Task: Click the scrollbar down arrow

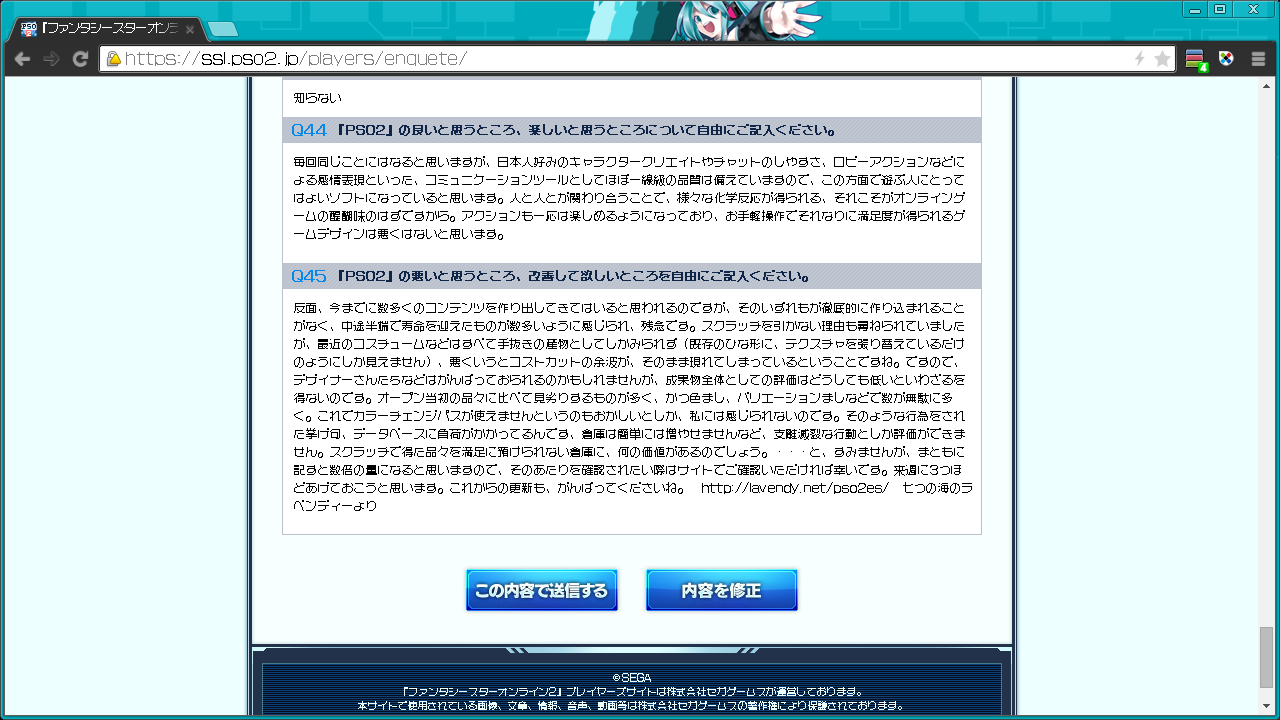Action: pos(1267,708)
